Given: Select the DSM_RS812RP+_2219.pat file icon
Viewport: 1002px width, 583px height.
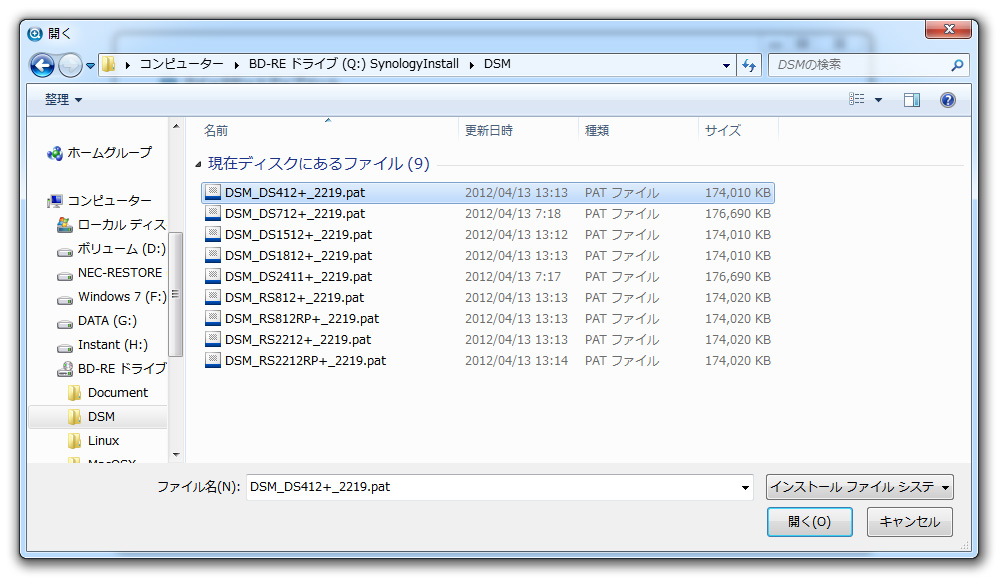Looking at the screenshot, I should [213, 318].
